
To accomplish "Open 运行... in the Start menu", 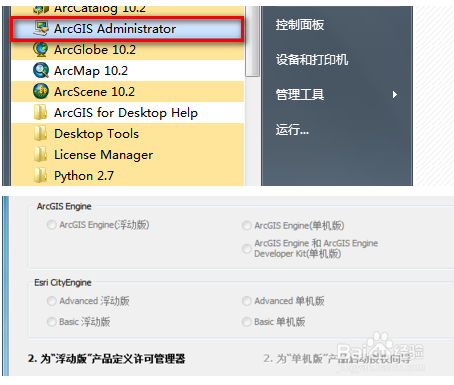I will coord(292,129).
